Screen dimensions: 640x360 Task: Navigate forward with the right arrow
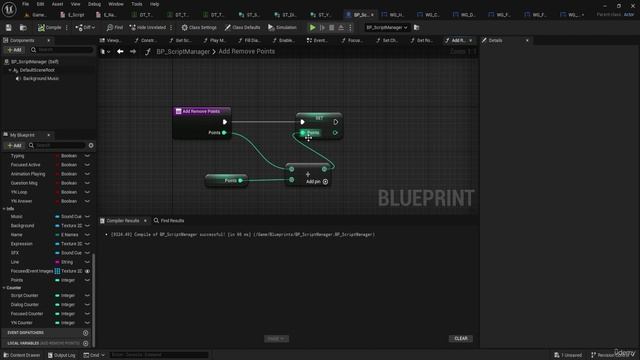tap(133, 52)
